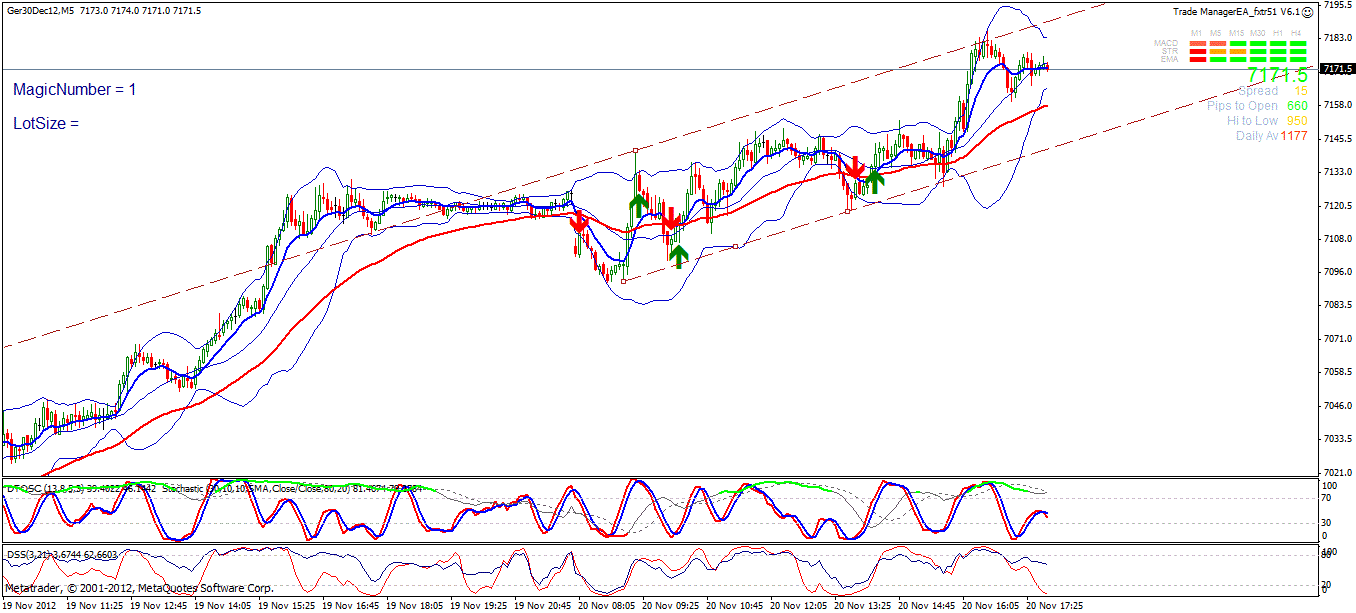
Task: Select the red down-arrow sell signal near 20 Nov 08:05
Action: pos(579,221)
